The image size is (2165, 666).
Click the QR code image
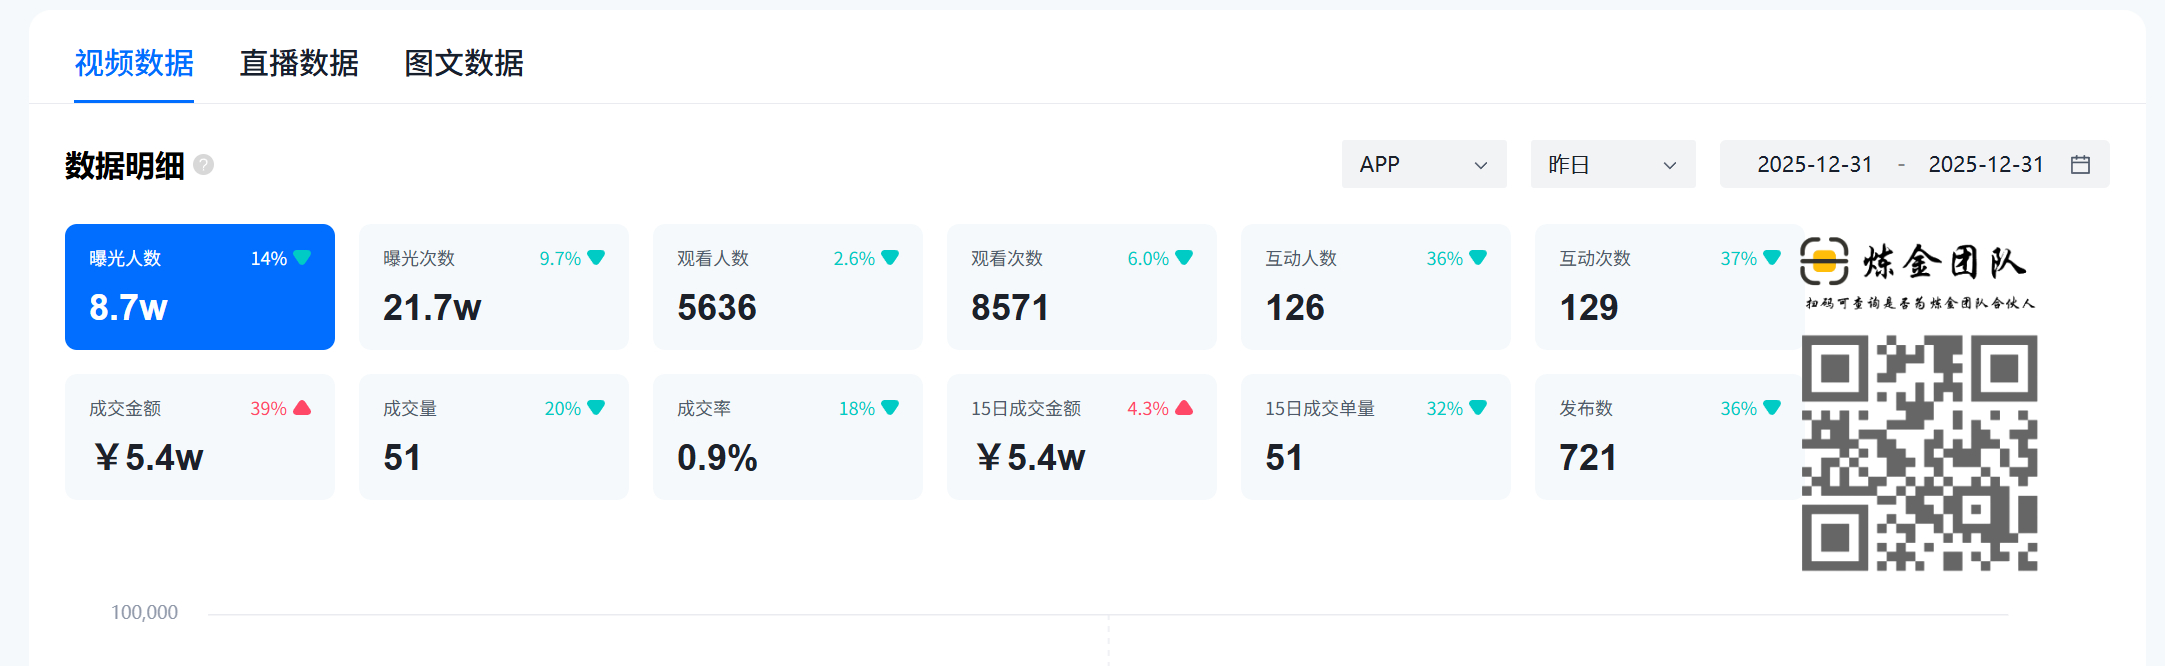(1919, 453)
